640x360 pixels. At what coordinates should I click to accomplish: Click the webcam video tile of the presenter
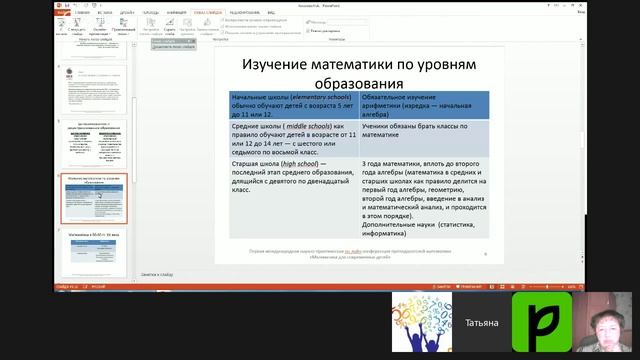(602, 322)
